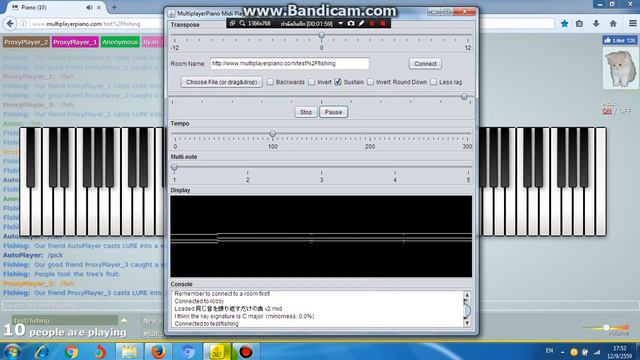Open the Firefox hamburger menu
This screenshot has width=640, height=360.
(633, 24)
